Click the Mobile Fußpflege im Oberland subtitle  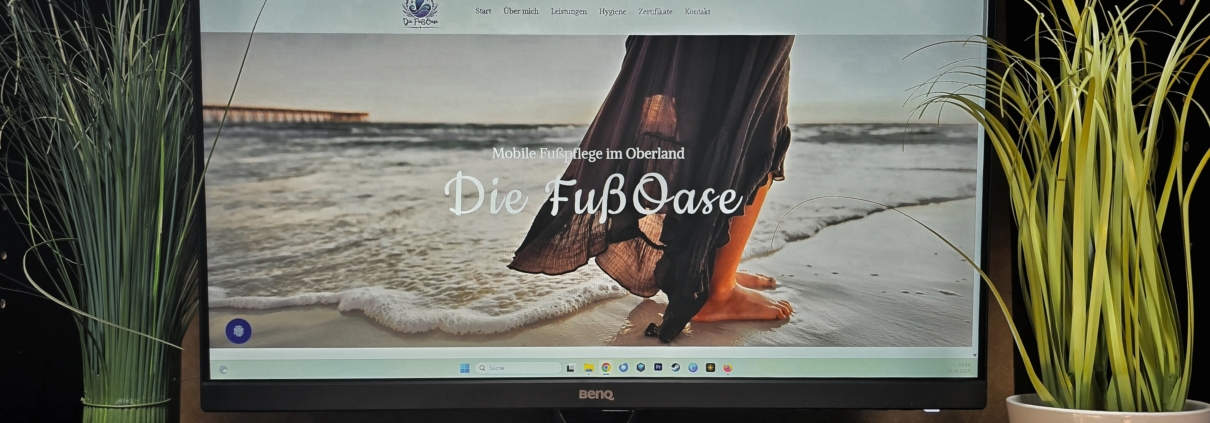(x=588, y=153)
